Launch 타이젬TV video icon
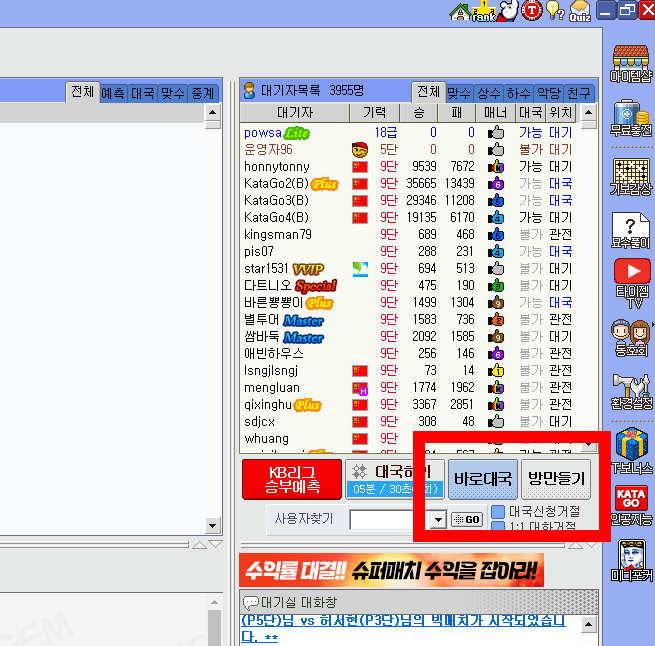Viewport: 655px width, 646px height. [x=632, y=284]
